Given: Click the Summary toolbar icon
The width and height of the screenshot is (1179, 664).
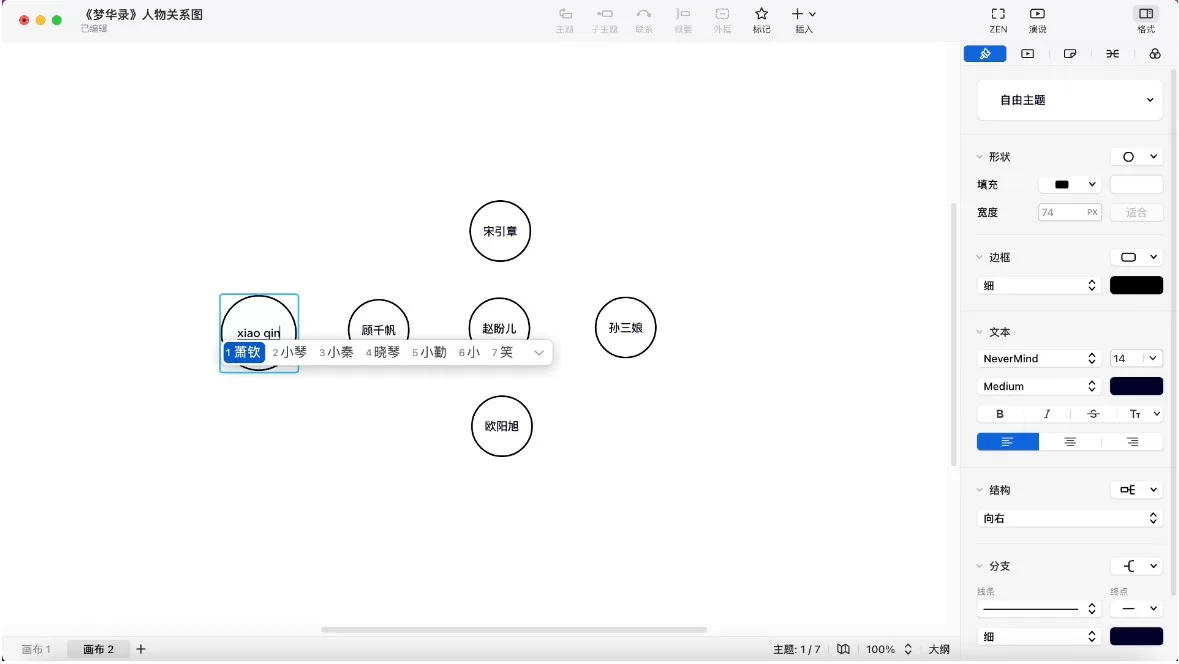Looking at the screenshot, I should (x=683, y=14).
